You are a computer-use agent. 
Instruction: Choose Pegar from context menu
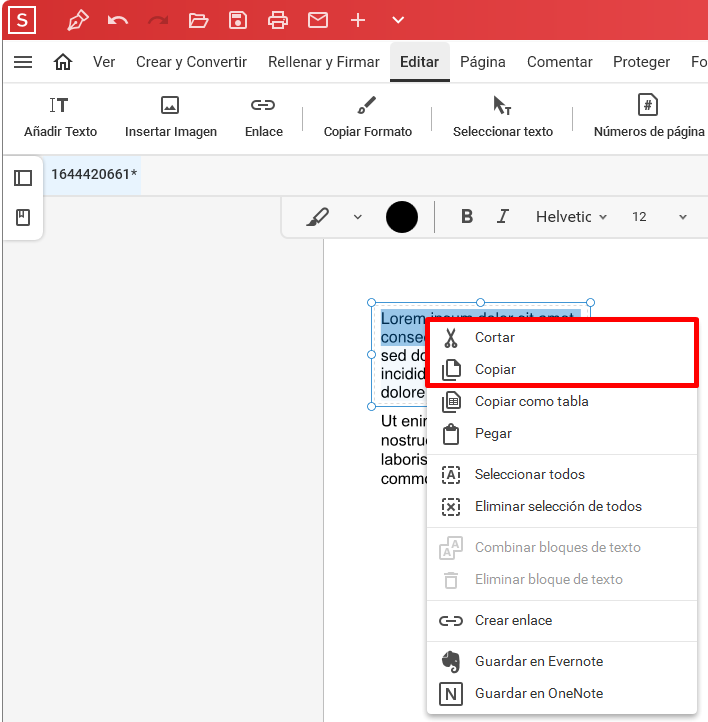point(562,434)
